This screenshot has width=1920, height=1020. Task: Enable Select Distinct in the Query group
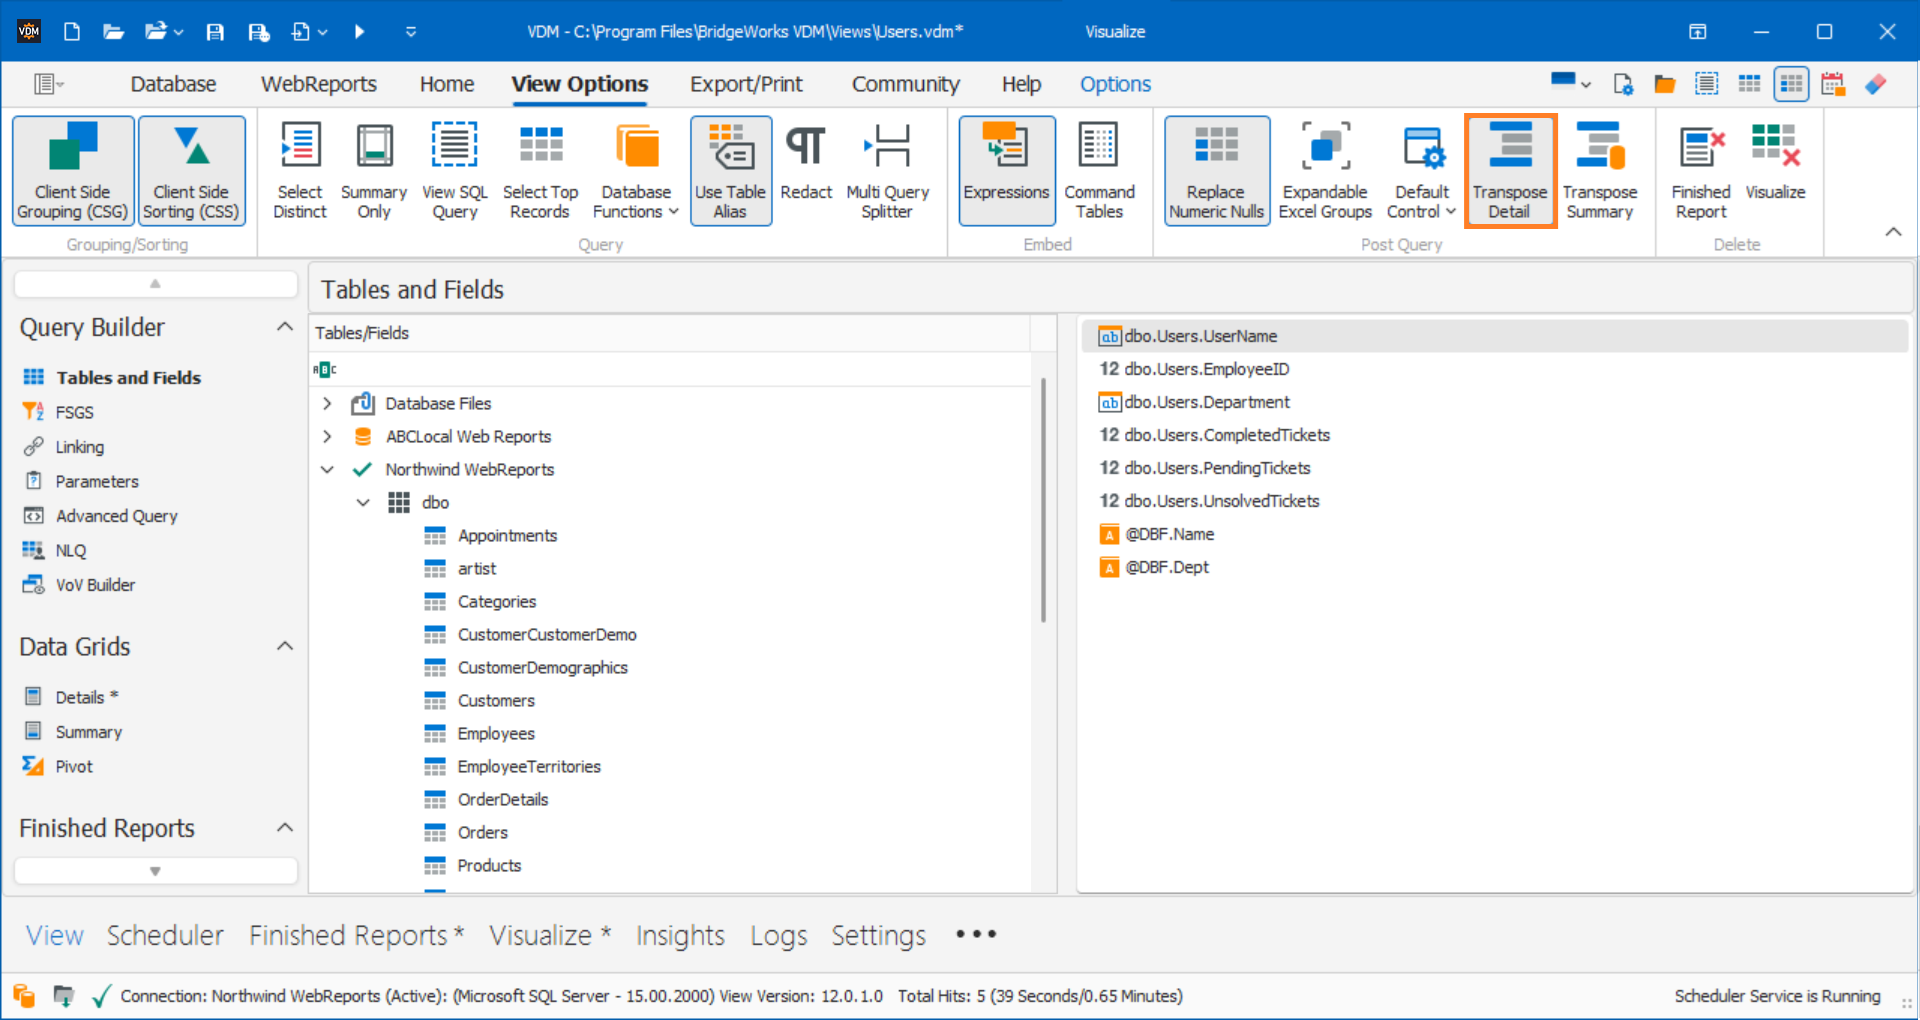(x=300, y=170)
